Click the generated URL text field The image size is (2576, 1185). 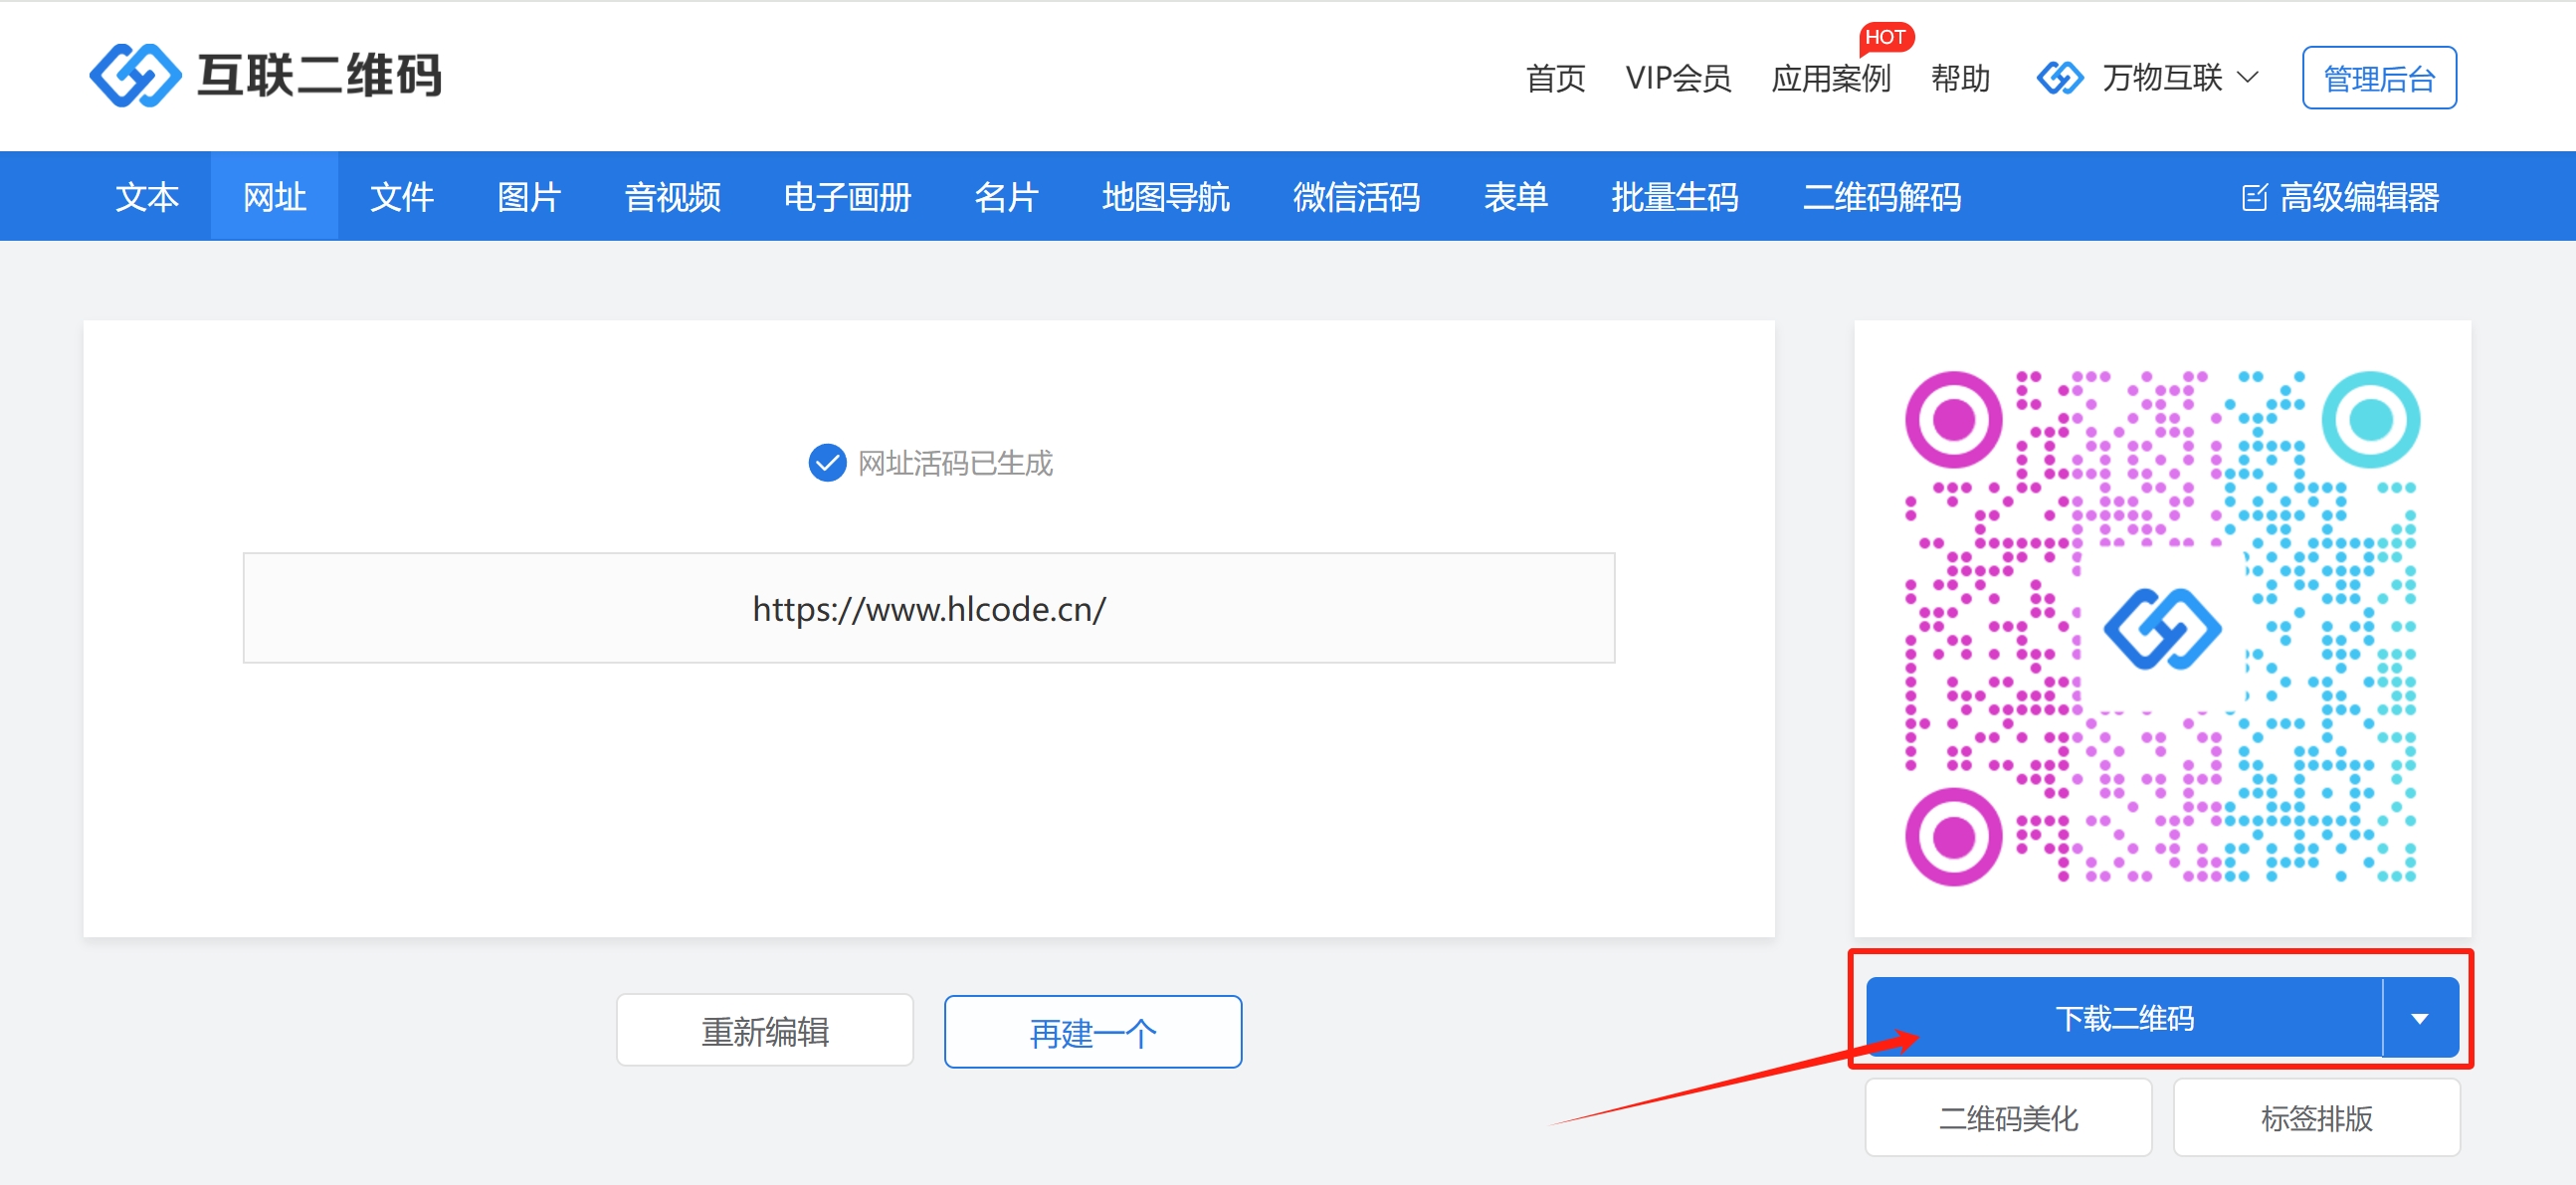928,608
